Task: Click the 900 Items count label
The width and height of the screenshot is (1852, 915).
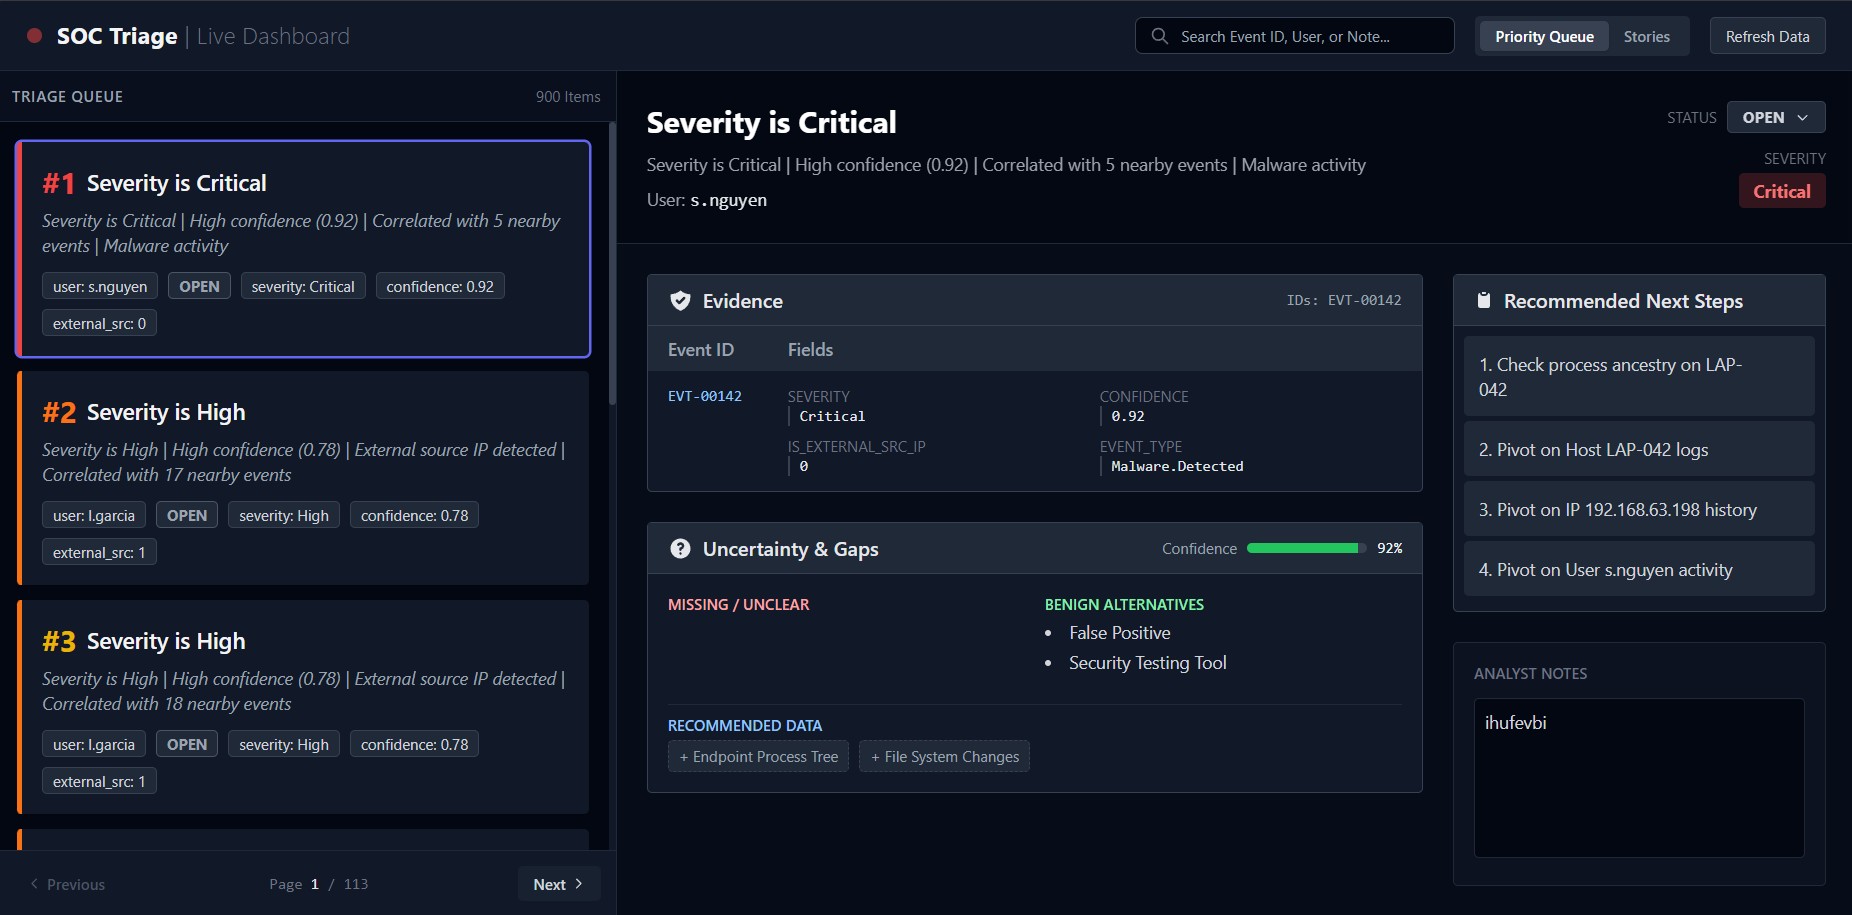Action: (568, 97)
